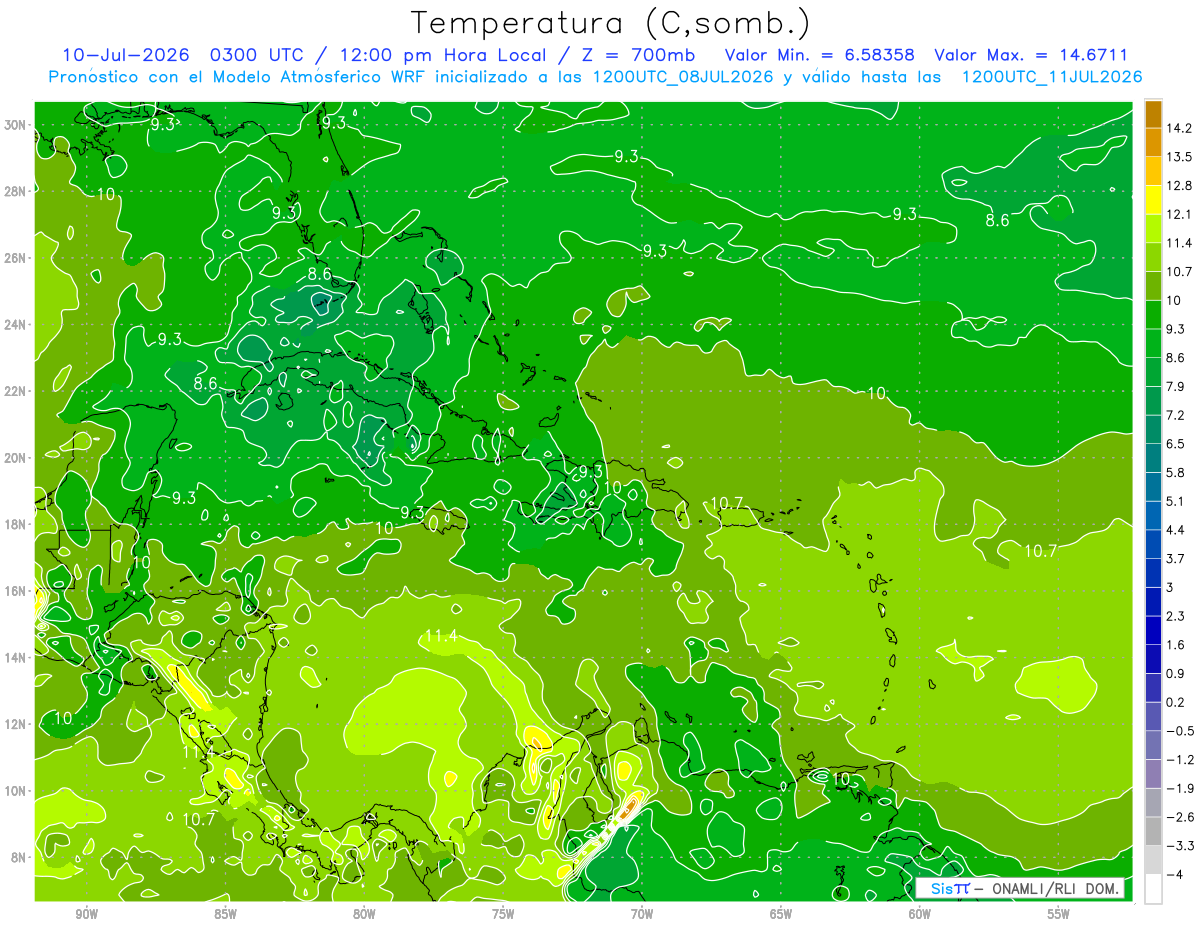Screen dimensions: 1200x927
Task: Click the title "Temperatura (C,somb.)"
Action: coord(611,23)
